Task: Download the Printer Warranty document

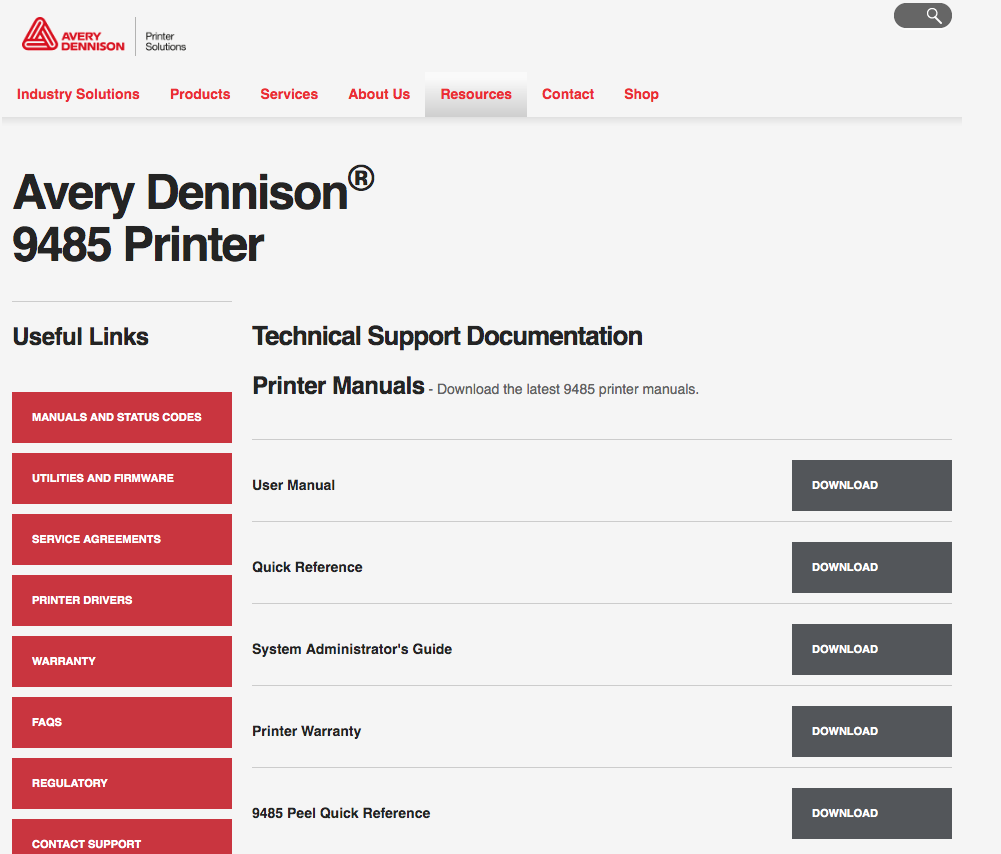Action: (871, 731)
